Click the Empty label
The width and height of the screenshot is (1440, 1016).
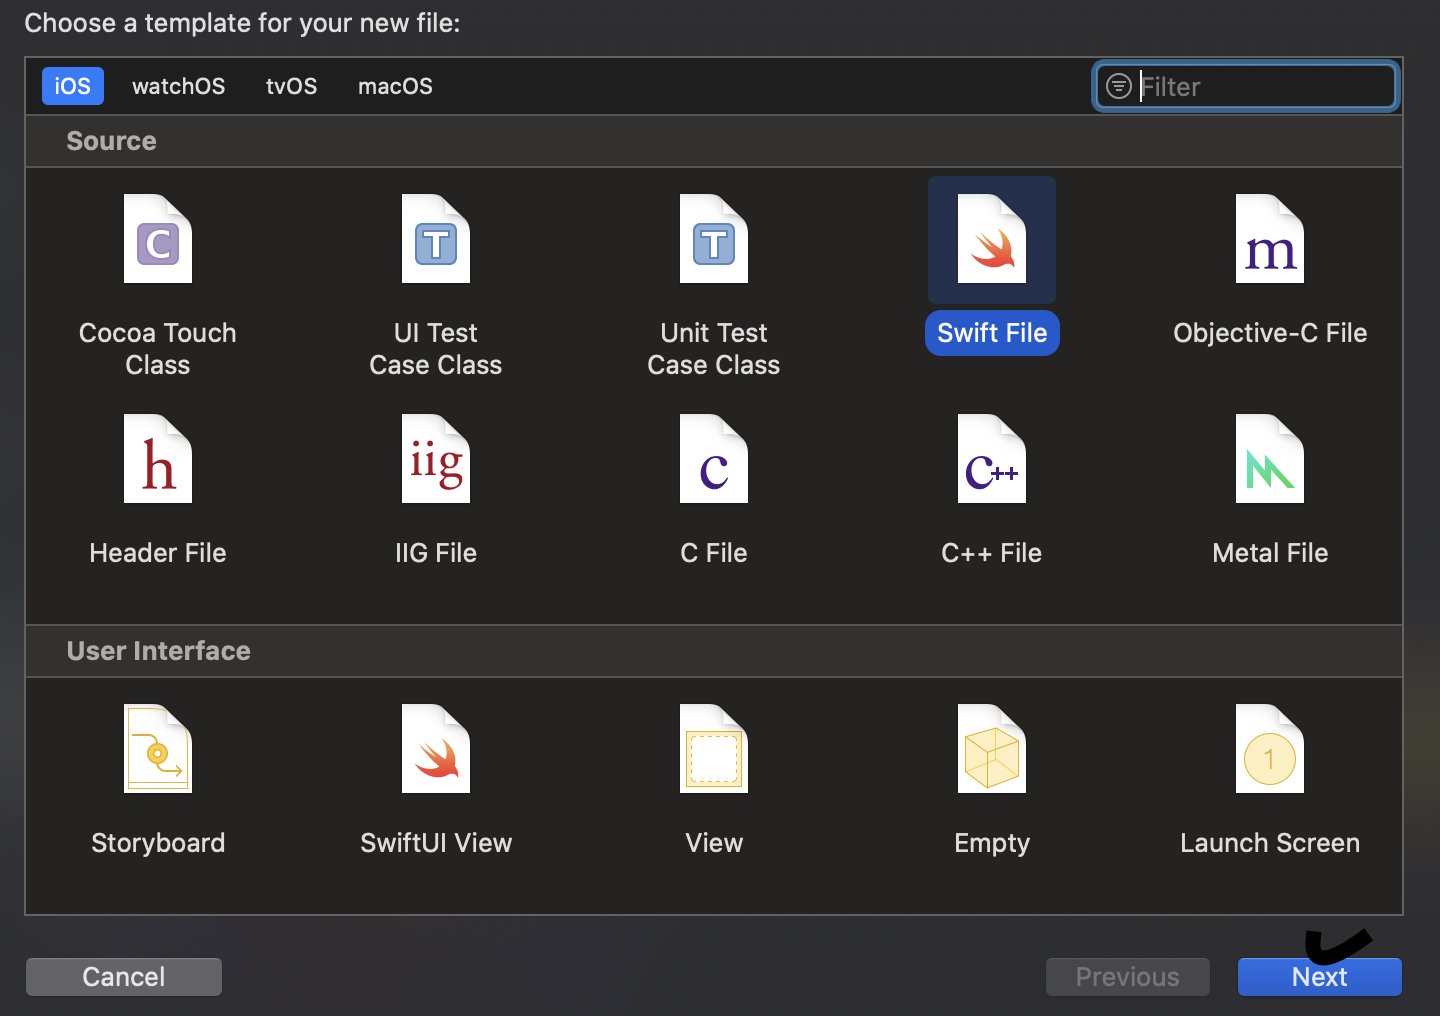[992, 843]
